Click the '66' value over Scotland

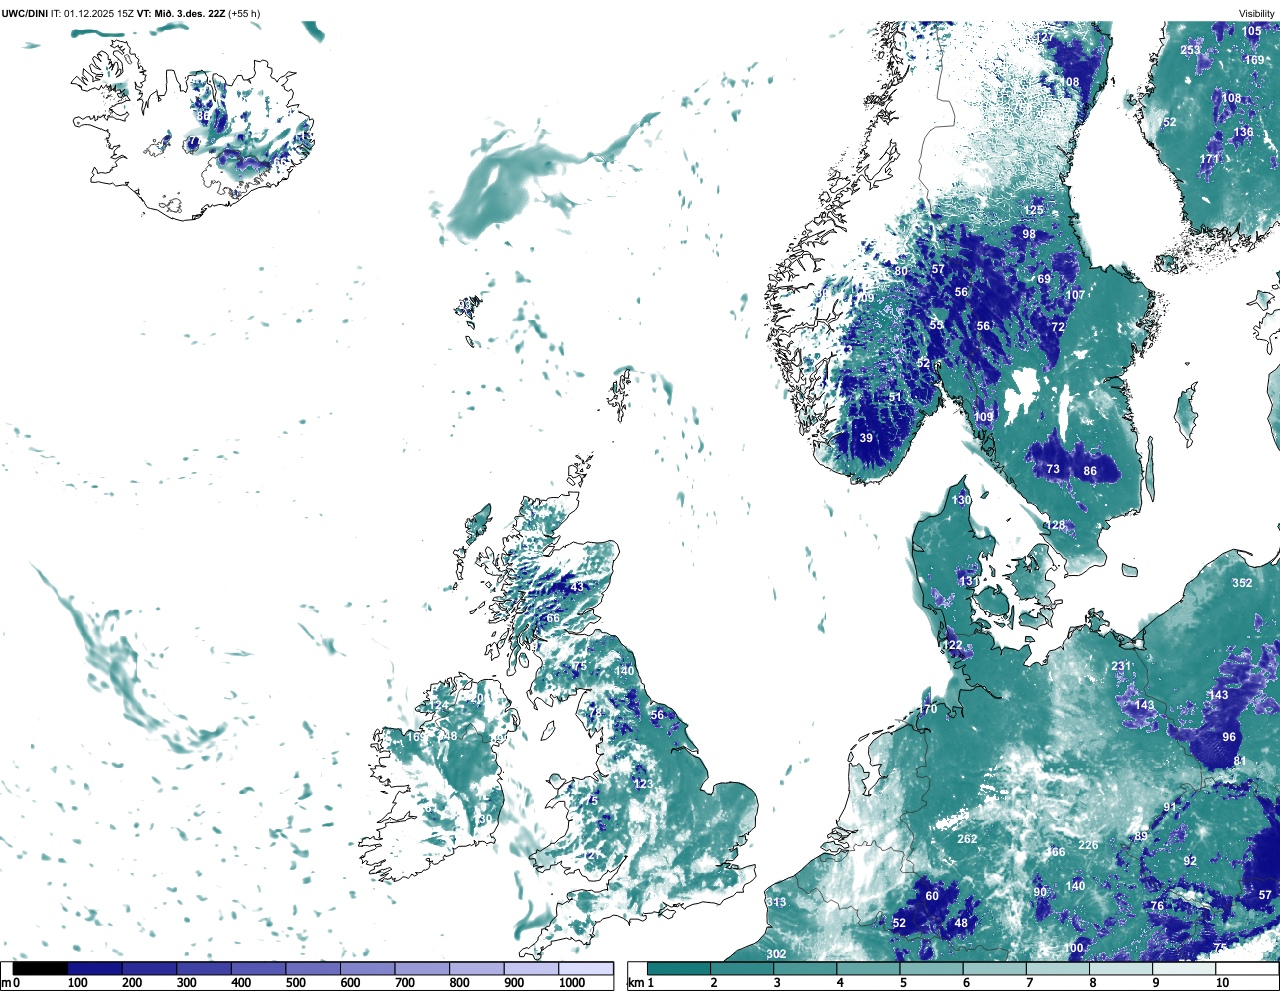coord(553,618)
